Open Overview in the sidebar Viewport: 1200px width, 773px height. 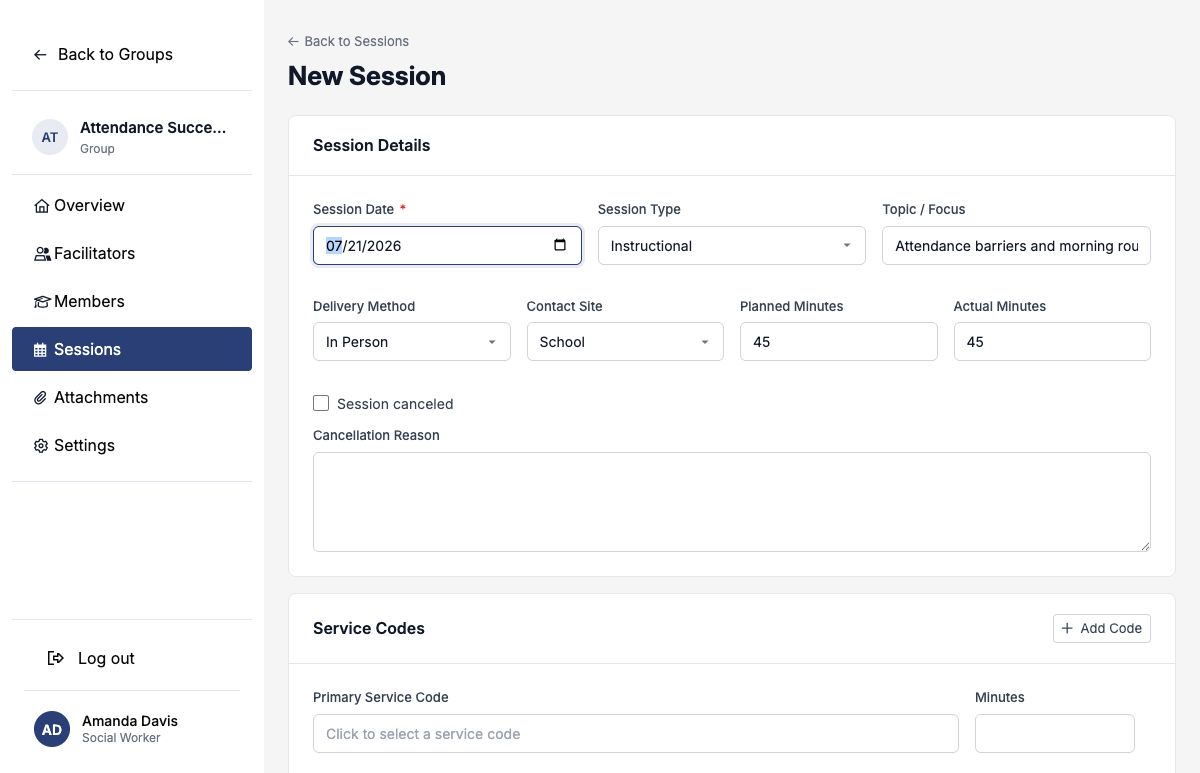coord(132,205)
